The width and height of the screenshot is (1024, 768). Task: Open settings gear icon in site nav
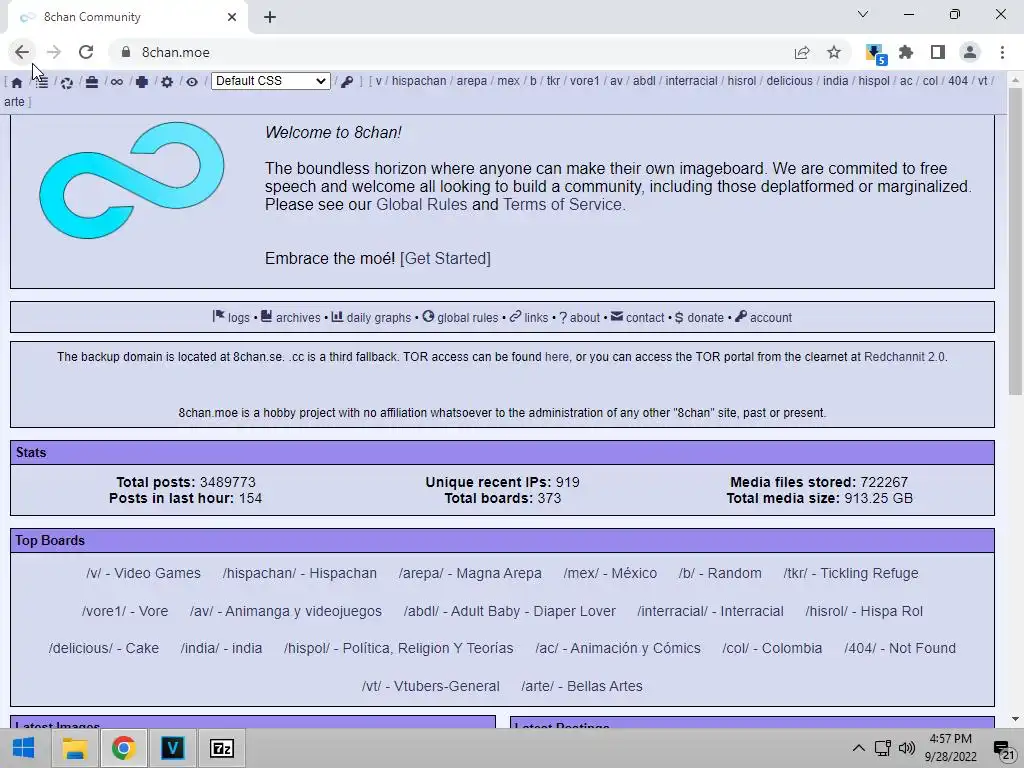(x=167, y=82)
